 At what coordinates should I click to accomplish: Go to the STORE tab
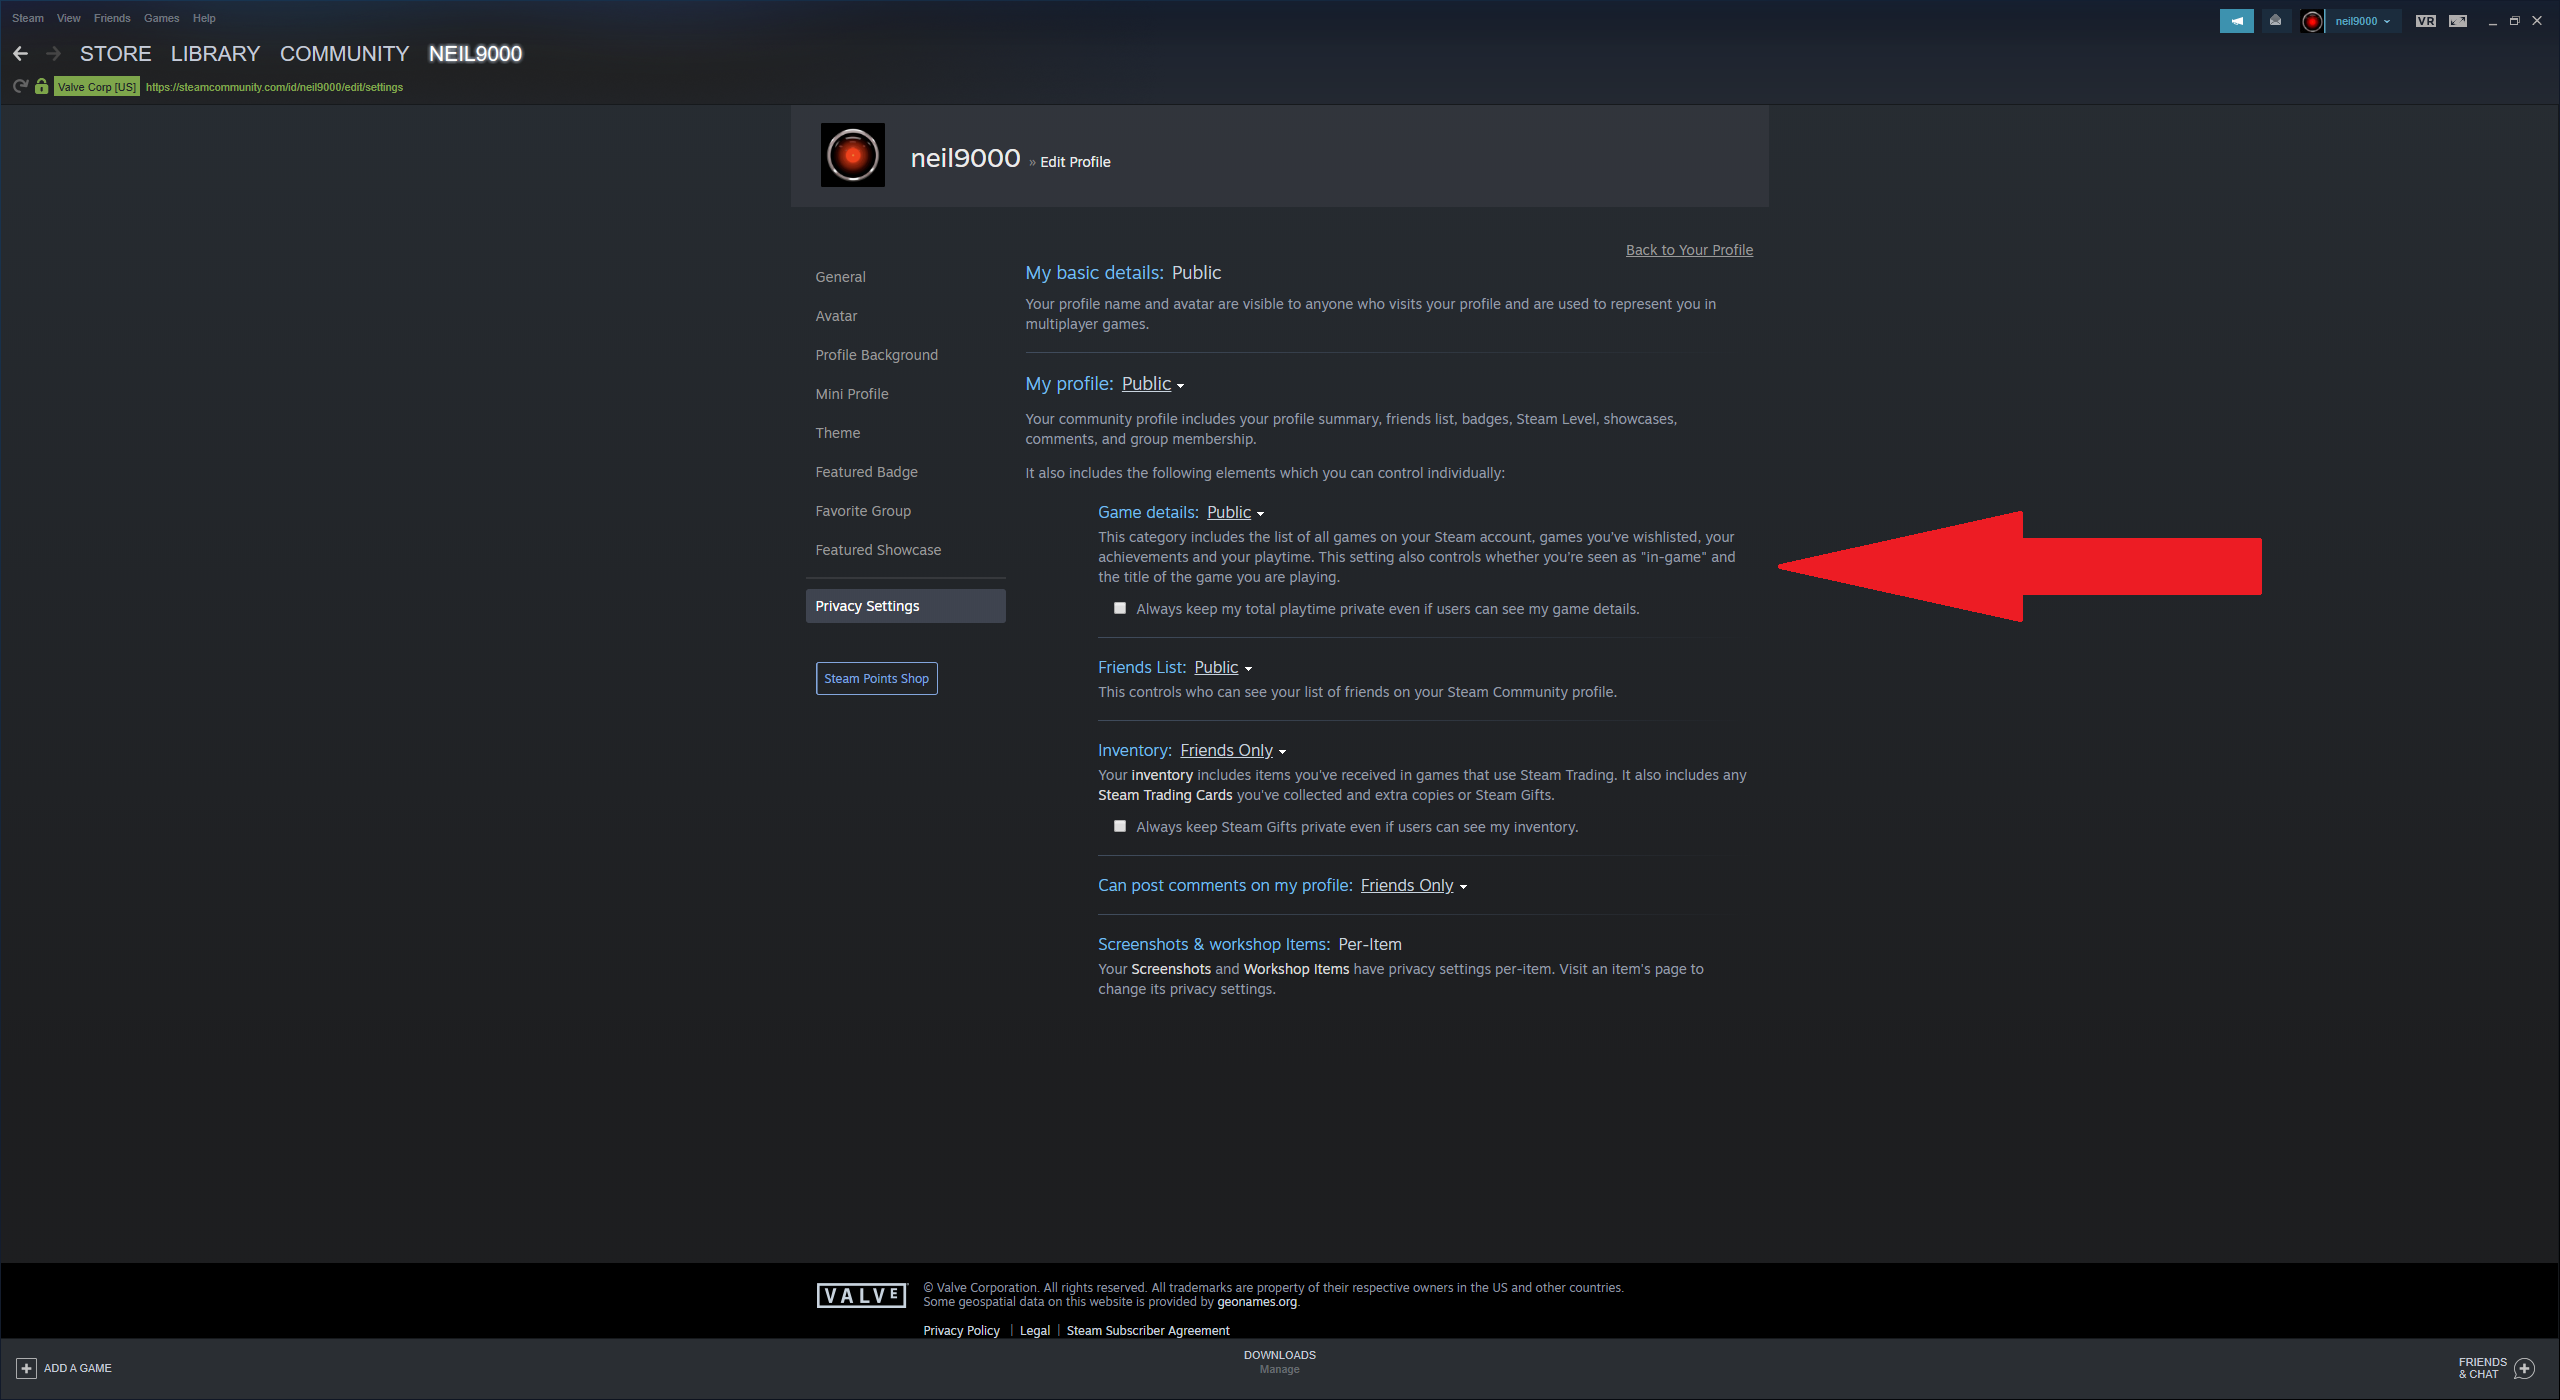pos(116,54)
